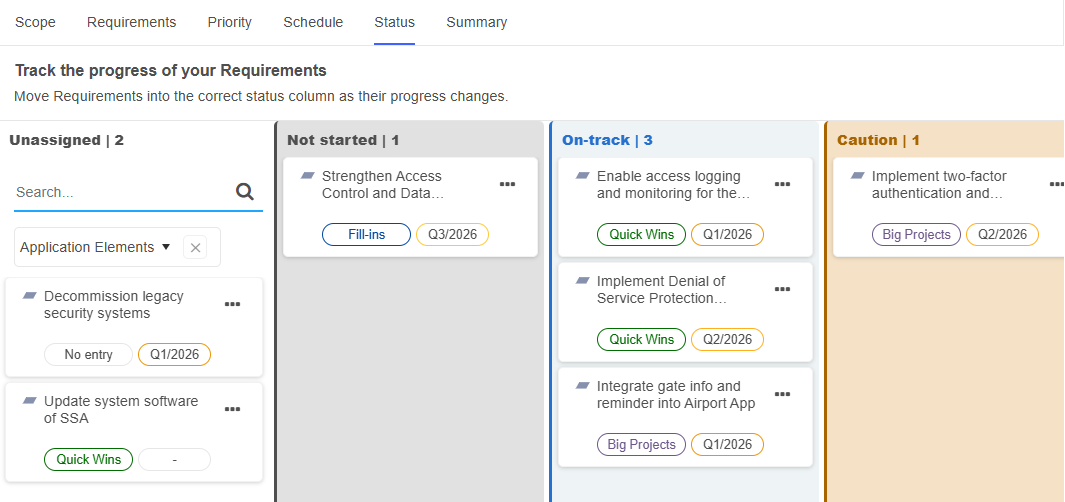Open the Implement two-factor authentication card
Viewport: 1065px width, 502px height.
[938, 184]
